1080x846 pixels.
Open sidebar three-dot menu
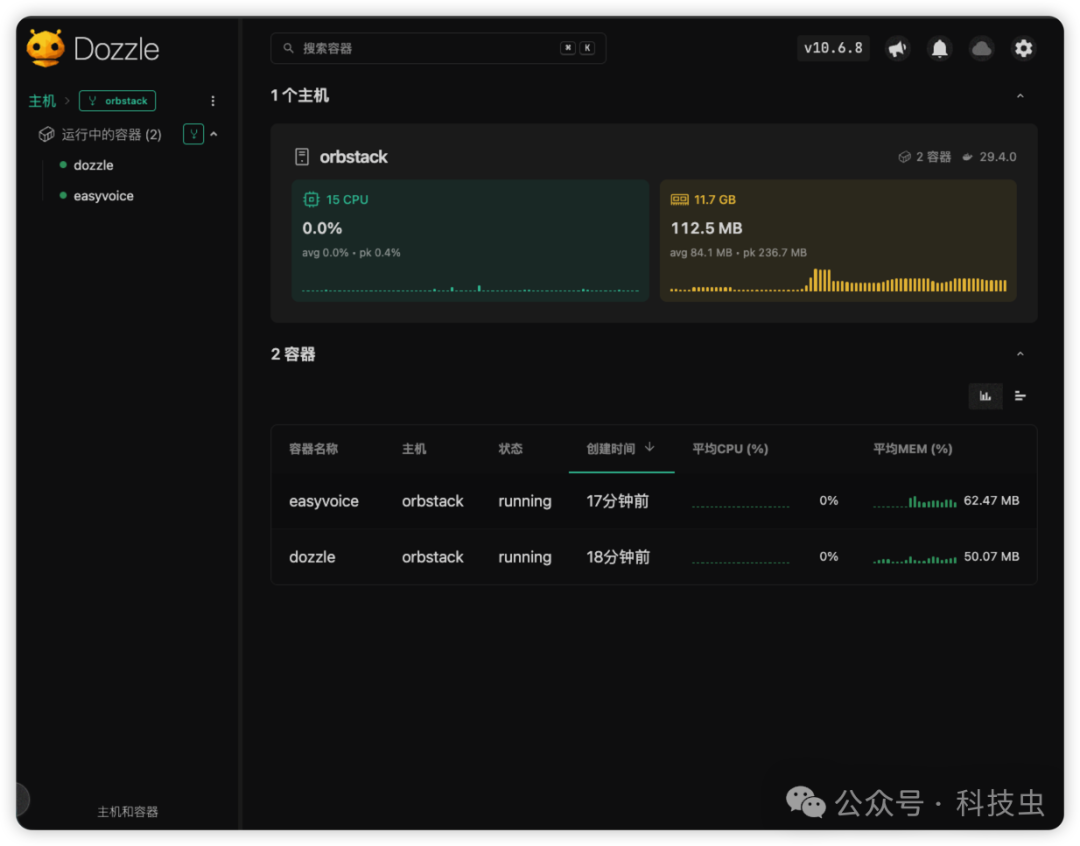tap(213, 101)
